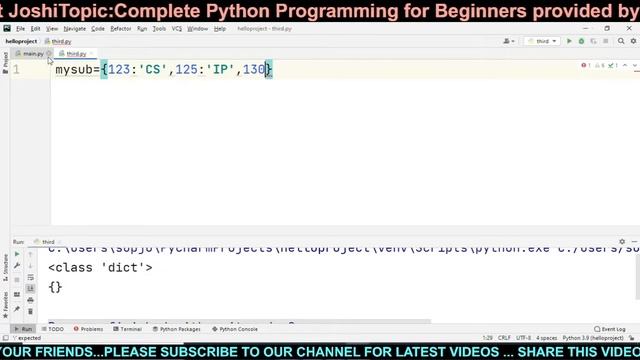Click the cursor position indicator in status bar

pos(487,338)
